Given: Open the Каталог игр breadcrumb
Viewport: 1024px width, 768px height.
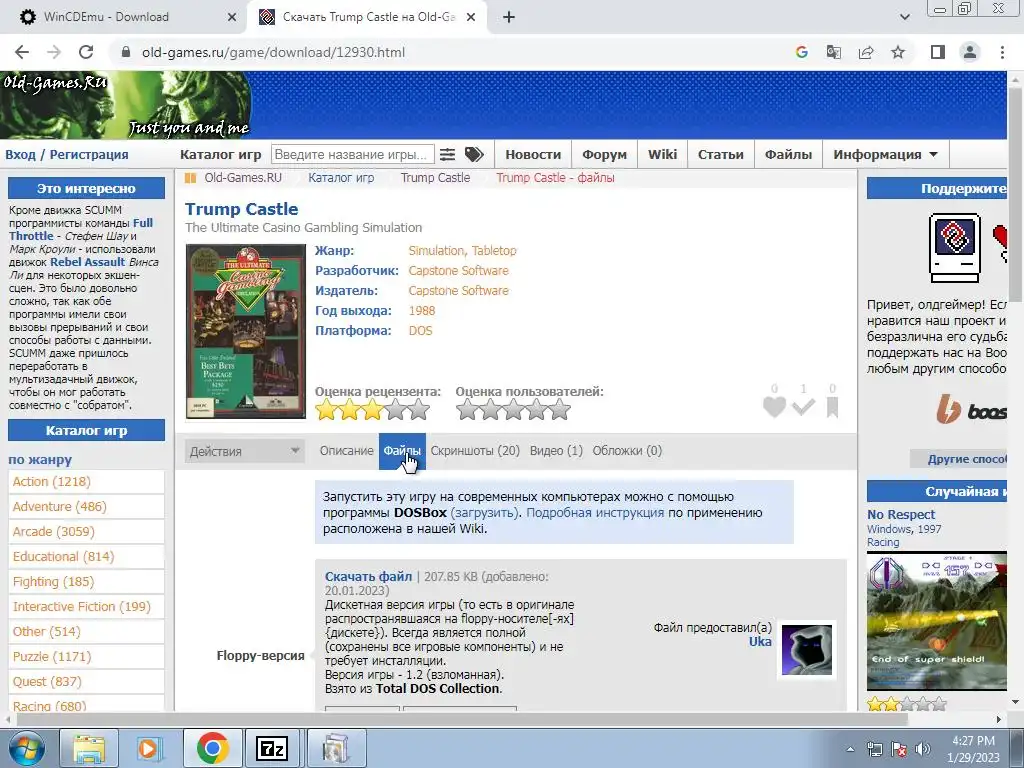Looking at the screenshot, I should click(x=341, y=178).
